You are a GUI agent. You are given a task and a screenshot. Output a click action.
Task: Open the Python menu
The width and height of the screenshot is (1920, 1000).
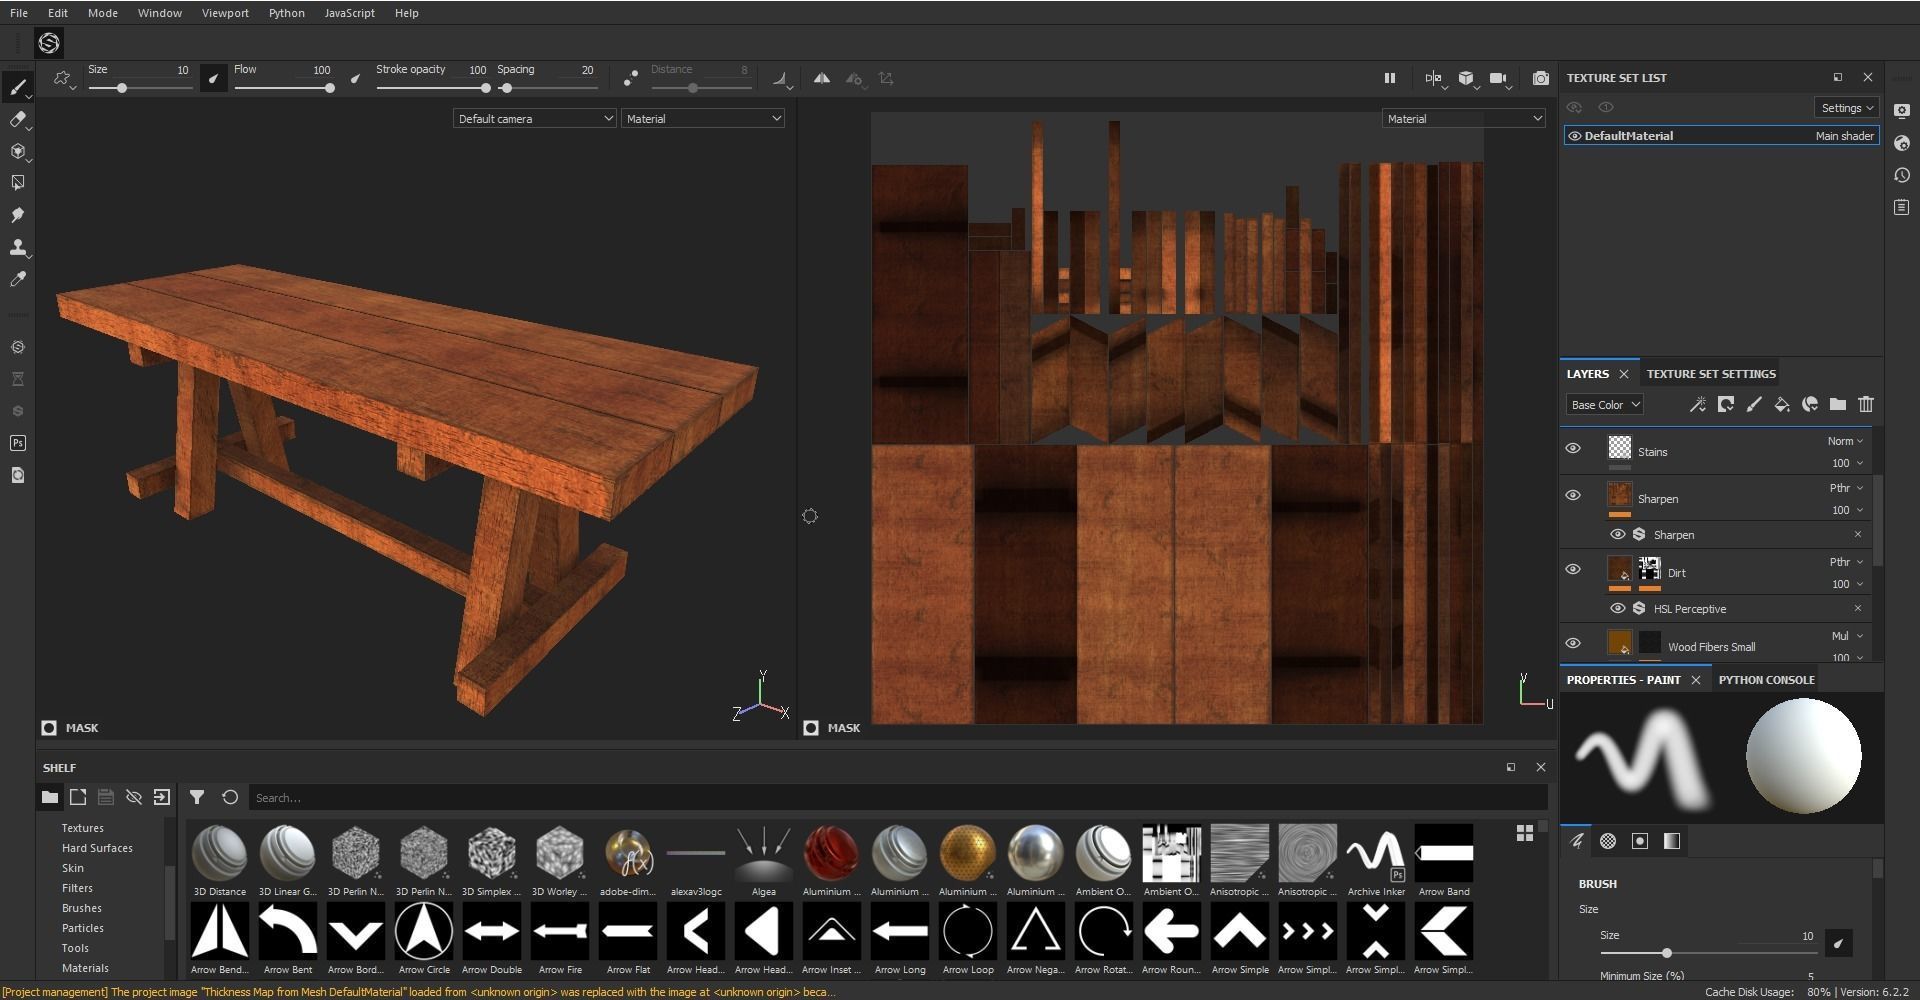click(287, 13)
